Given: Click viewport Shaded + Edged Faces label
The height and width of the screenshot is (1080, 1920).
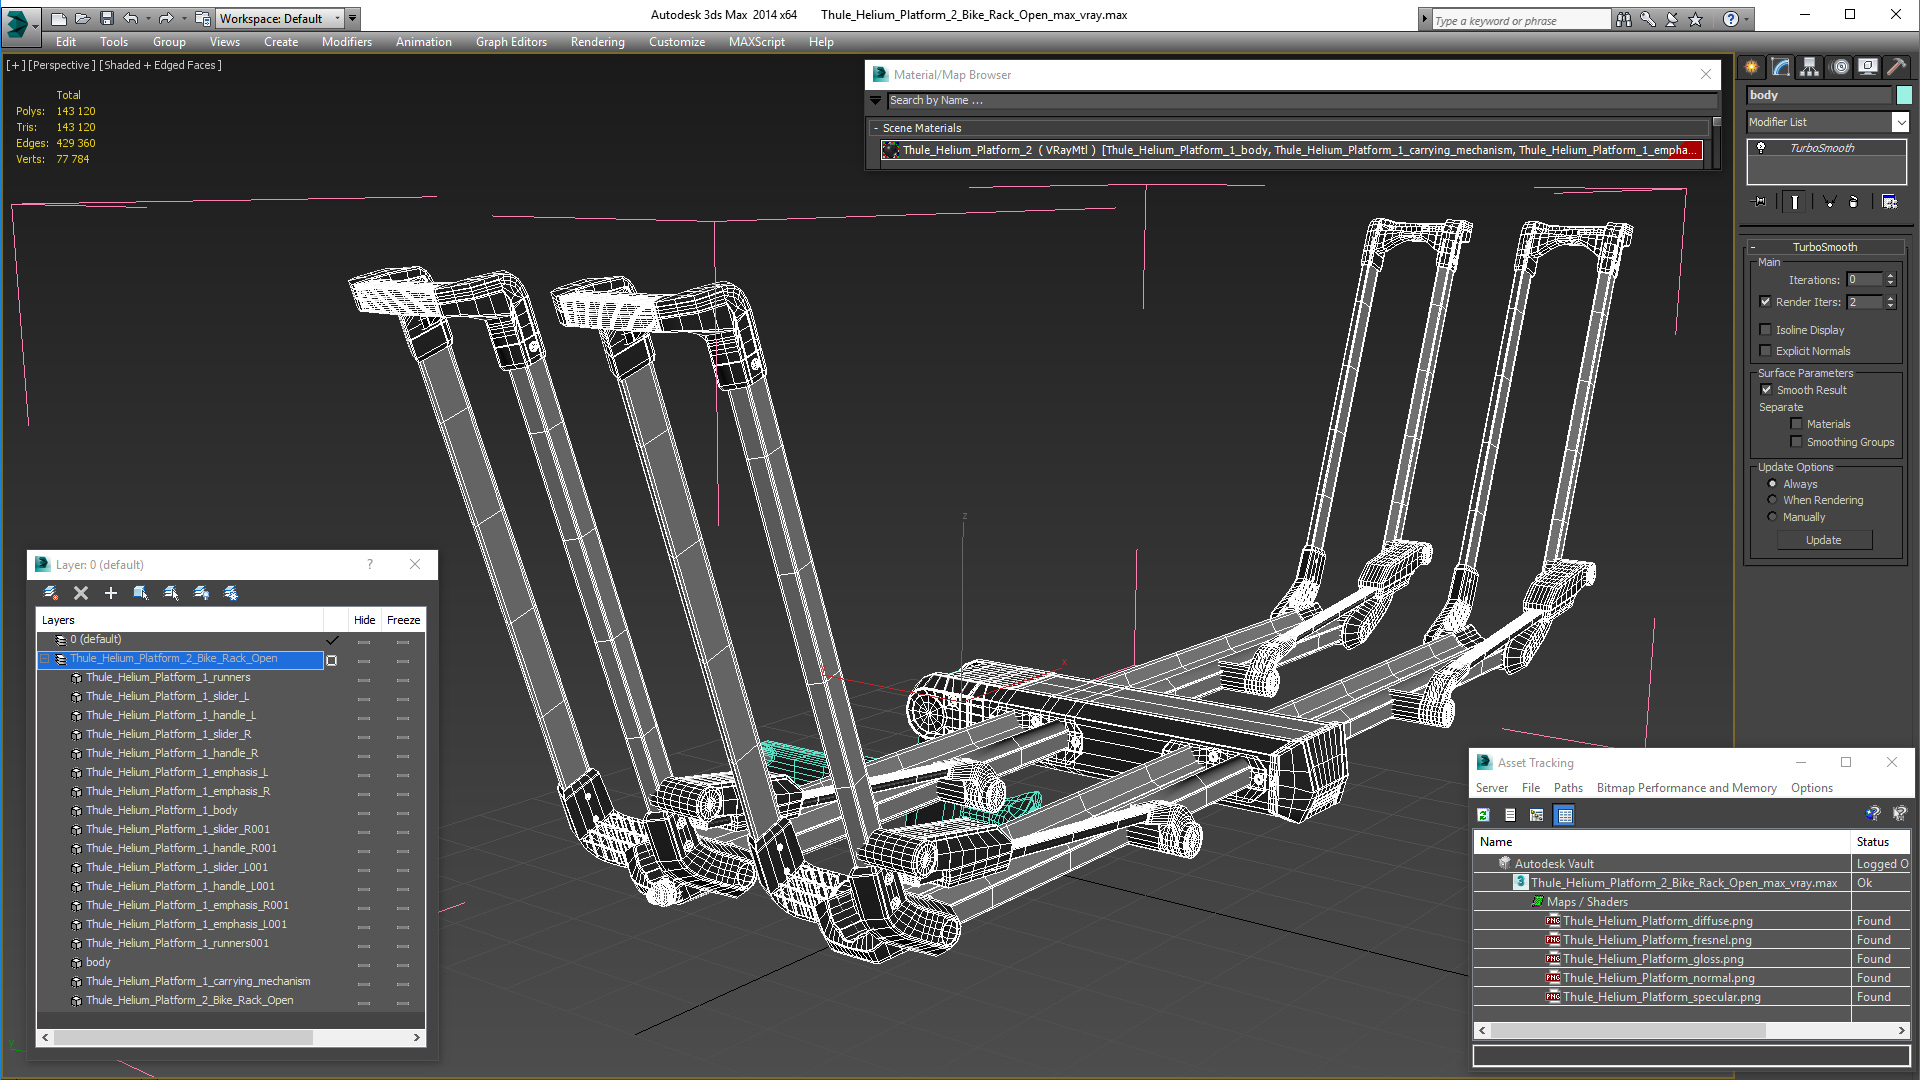Looking at the screenshot, I should 160,65.
